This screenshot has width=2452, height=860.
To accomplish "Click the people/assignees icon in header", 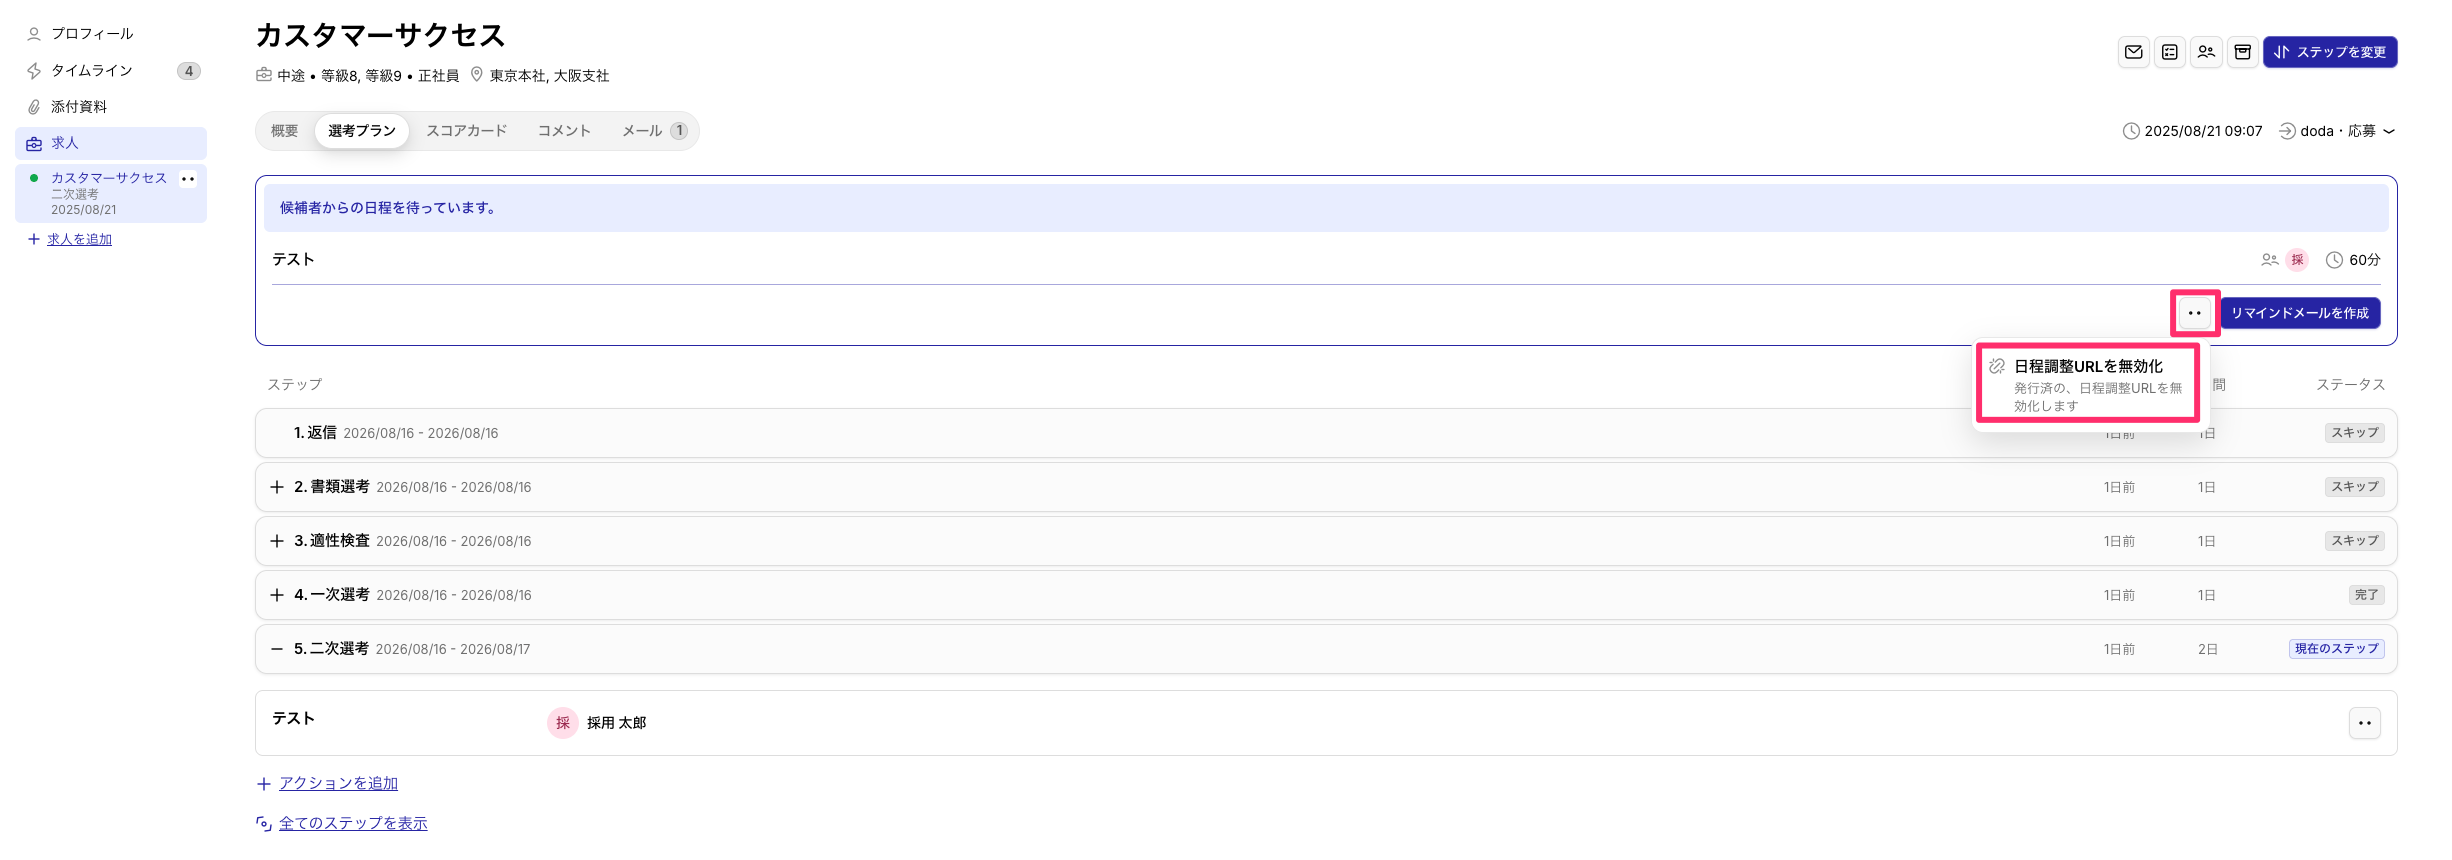I will (x=2206, y=52).
